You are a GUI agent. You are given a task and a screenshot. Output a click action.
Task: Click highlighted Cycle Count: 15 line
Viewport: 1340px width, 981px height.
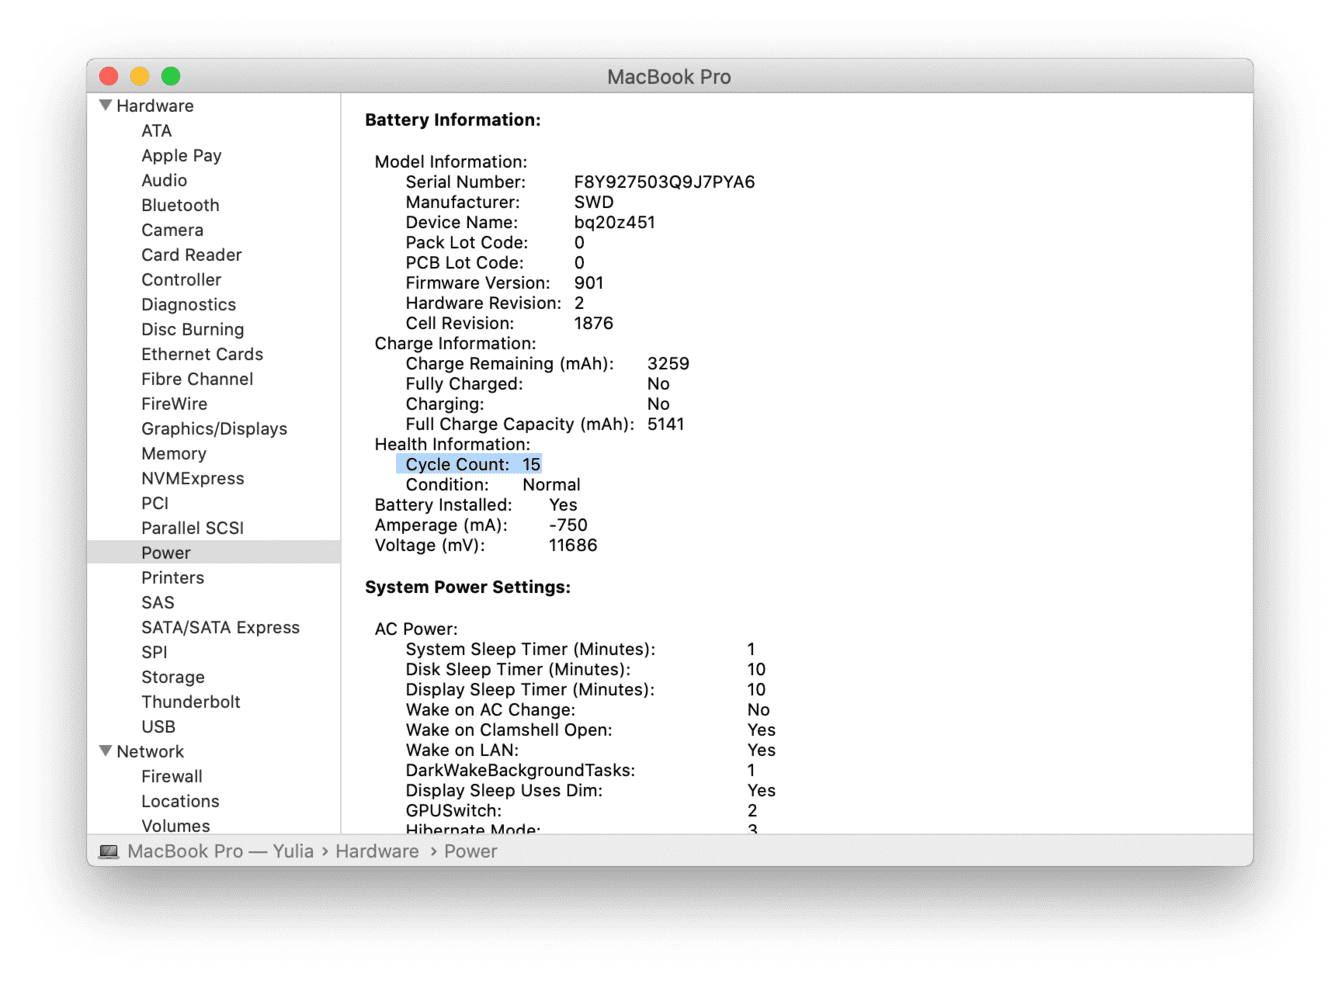[x=470, y=465]
